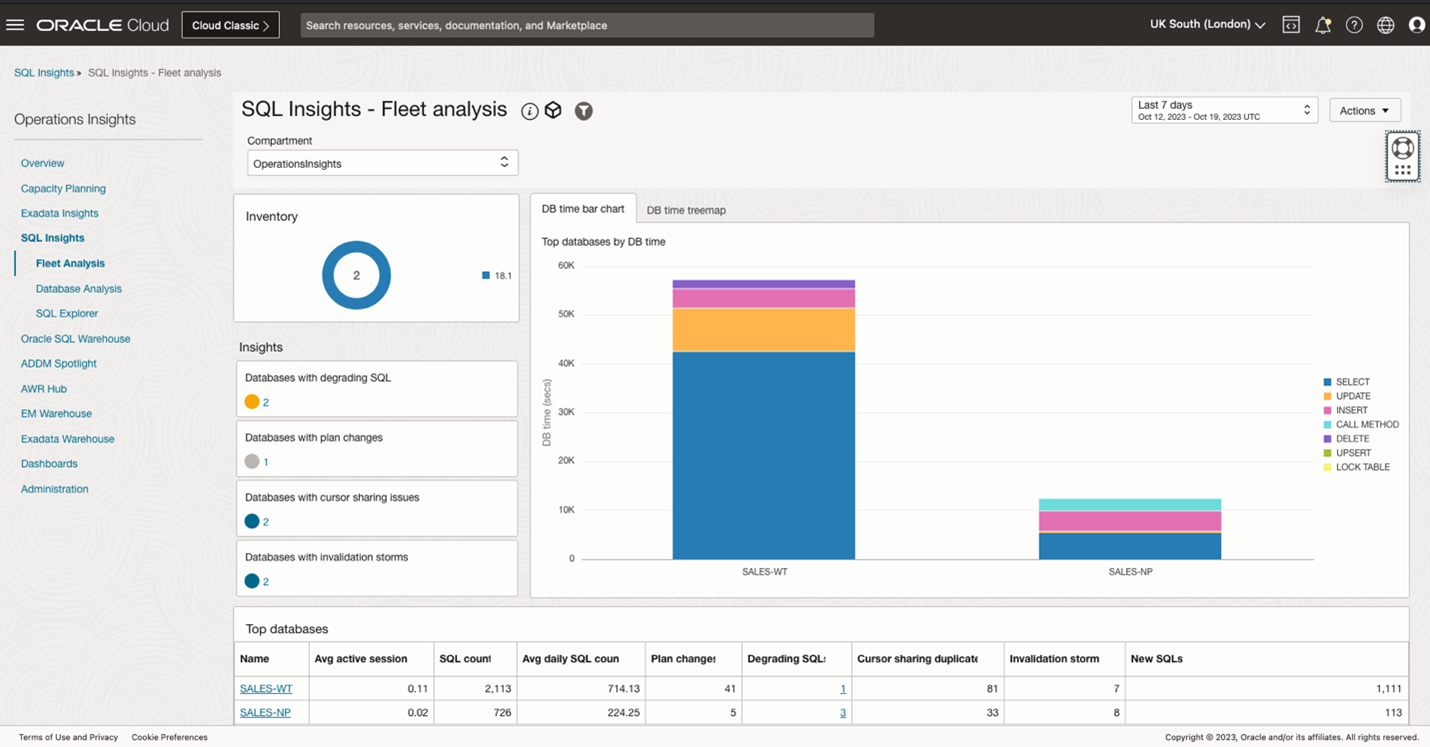Open Database Analysis in the sidebar
Image resolution: width=1430 pixels, height=747 pixels.
click(79, 288)
